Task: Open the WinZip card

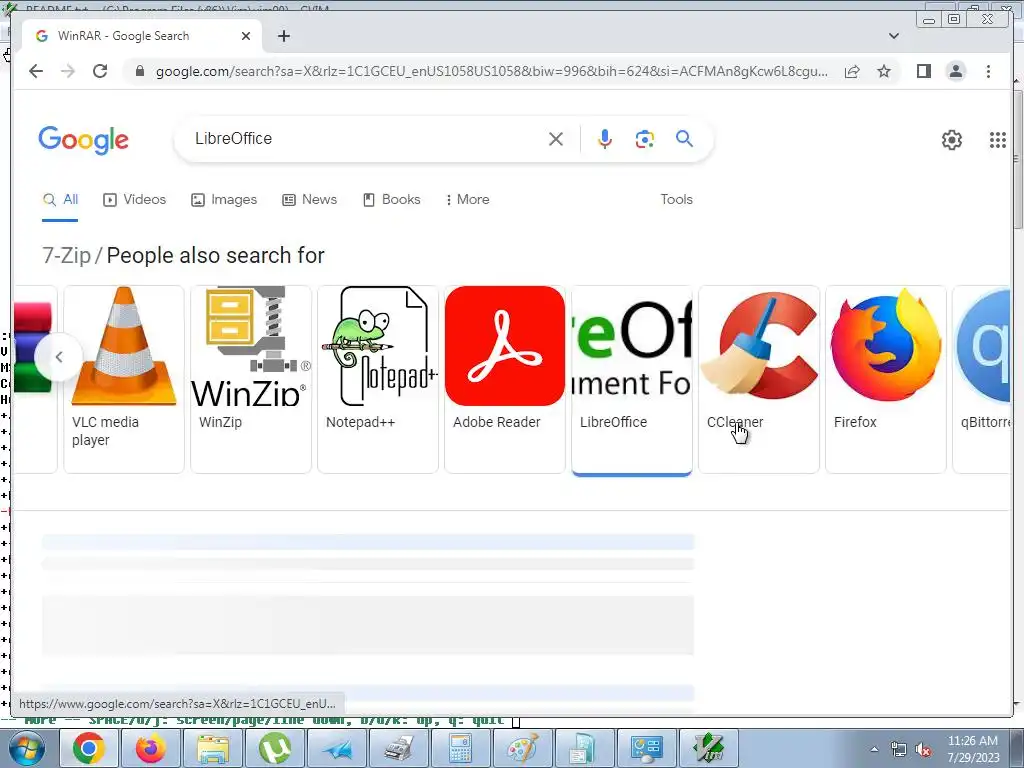Action: point(251,379)
